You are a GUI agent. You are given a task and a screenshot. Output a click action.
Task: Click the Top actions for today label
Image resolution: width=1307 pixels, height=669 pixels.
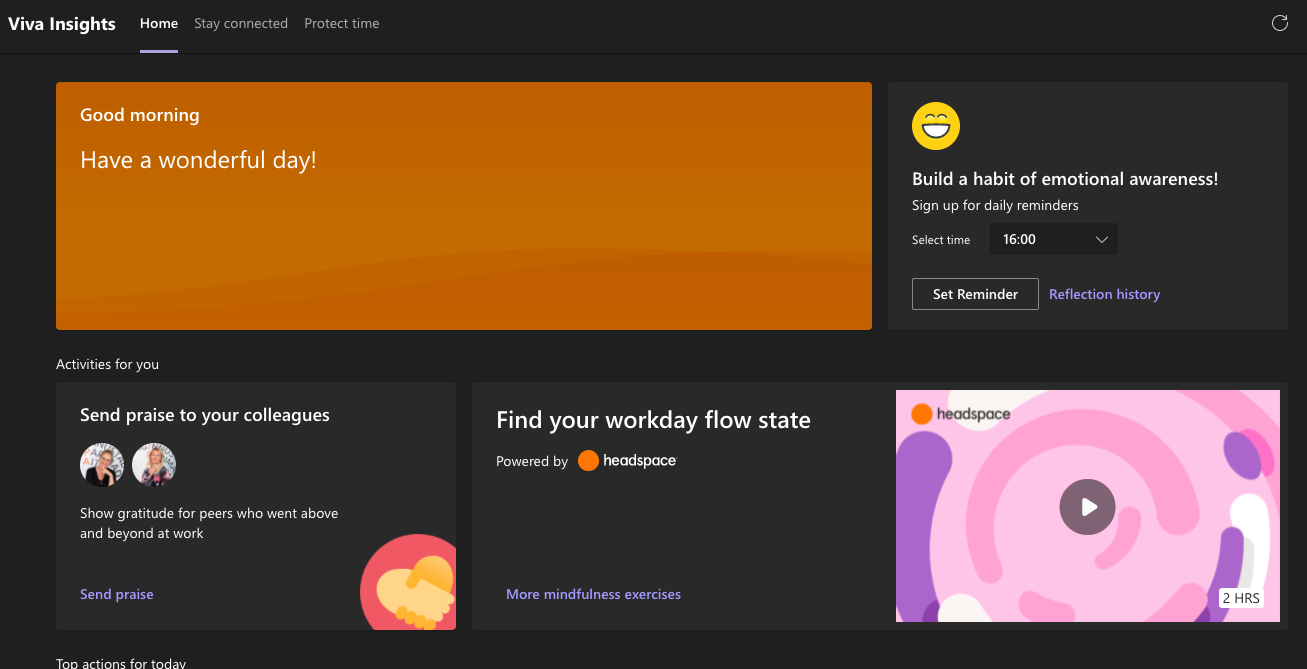click(x=121, y=663)
